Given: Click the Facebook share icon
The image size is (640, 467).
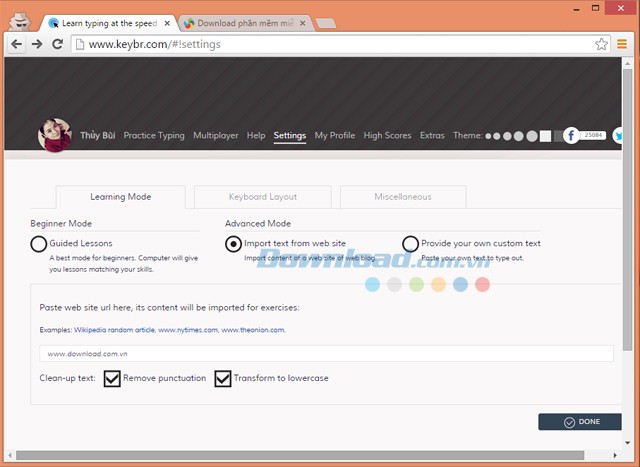Looking at the screenshot, I should coord(571,136).
